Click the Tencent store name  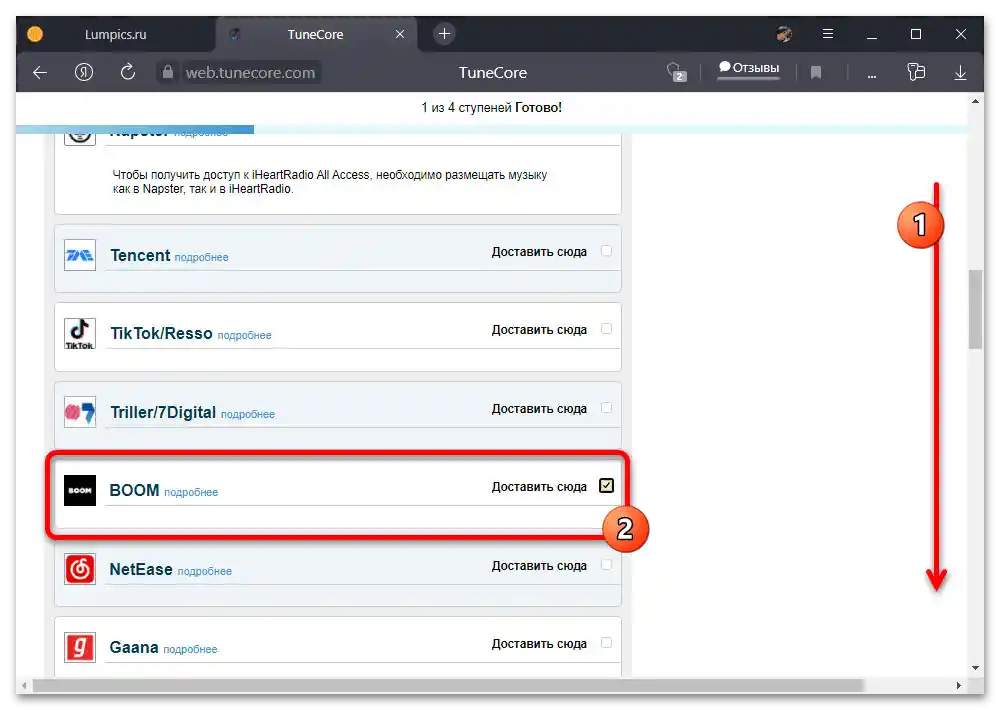140,255
